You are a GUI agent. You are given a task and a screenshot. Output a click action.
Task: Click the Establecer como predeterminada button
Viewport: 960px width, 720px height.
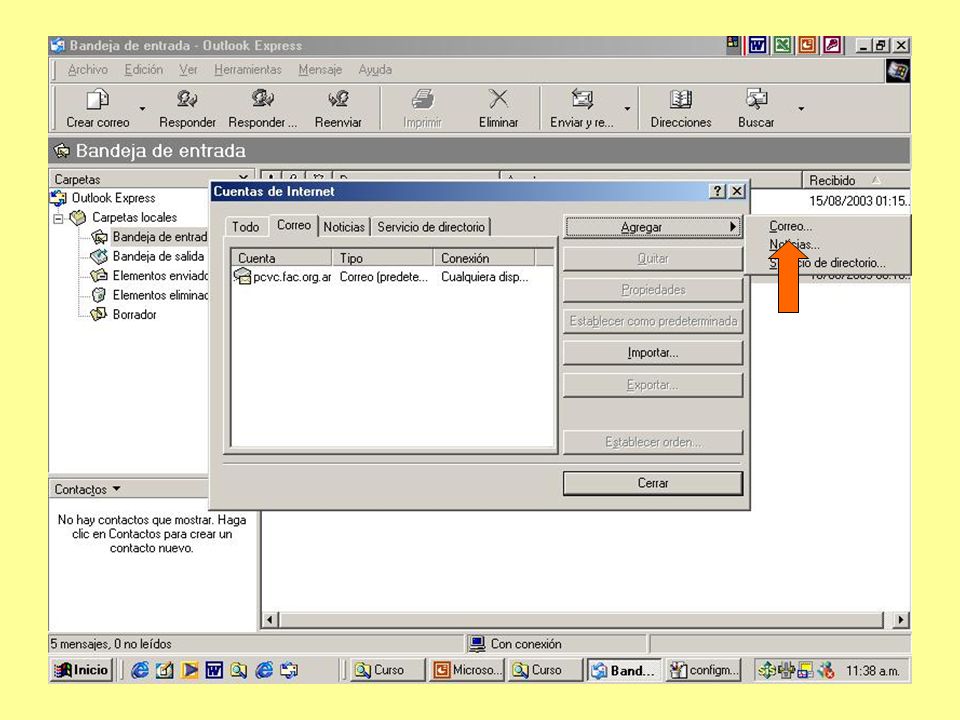pos(653,321)
